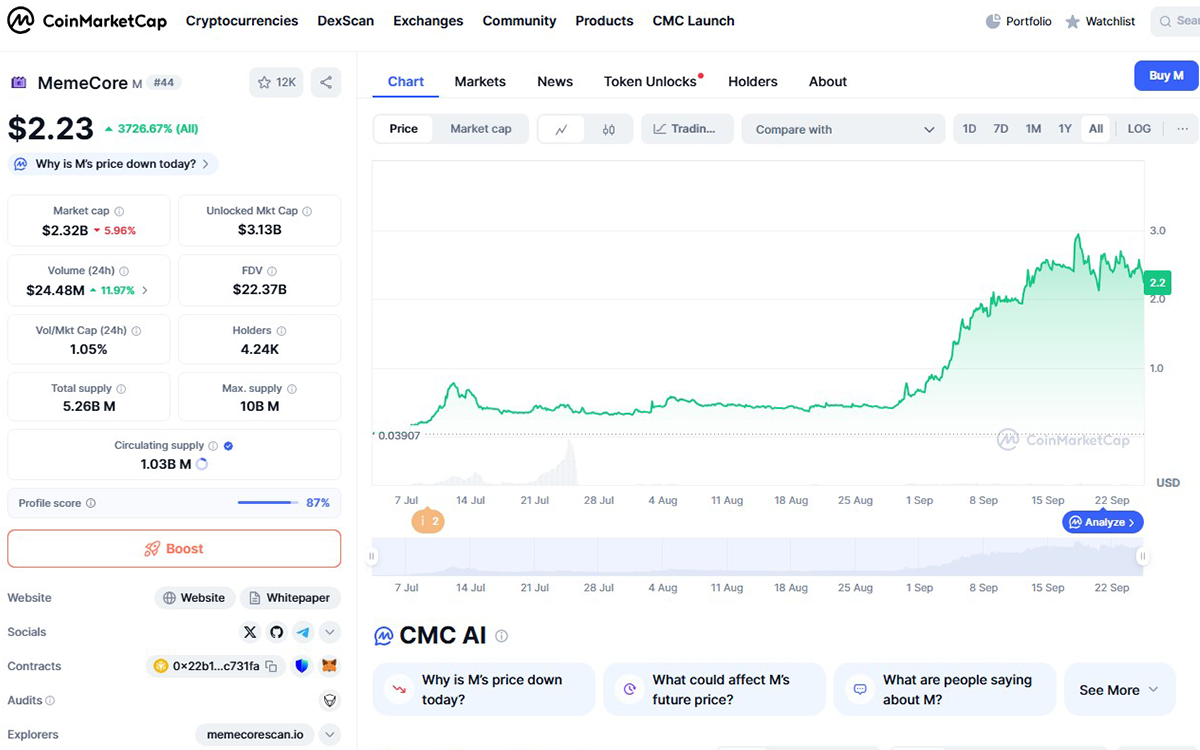Click the MetaMask fox icon
Image resolution: width=1200 pixels, height=750 pixels.
point(329,666)
